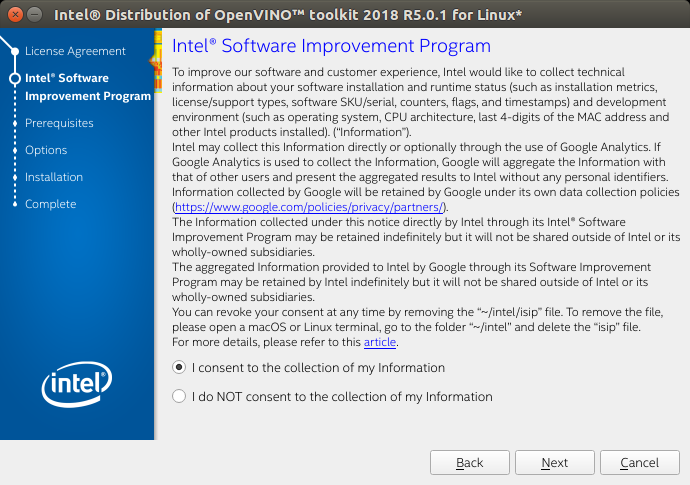Image resolution: width=690 pixels, height=485 pixels.
Task: Click the red window close button
Action: [15, 15]
